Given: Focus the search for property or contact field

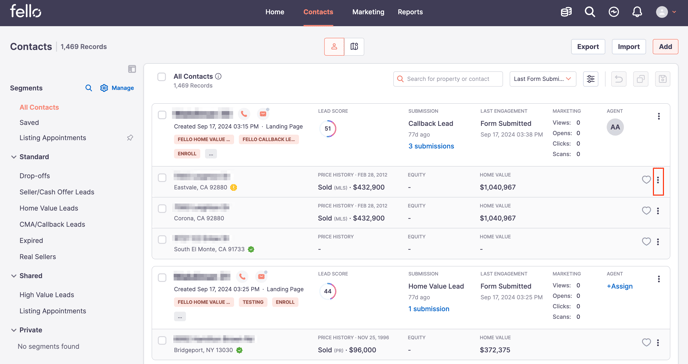Looking at the screenshot, I should tap(448, 79).
